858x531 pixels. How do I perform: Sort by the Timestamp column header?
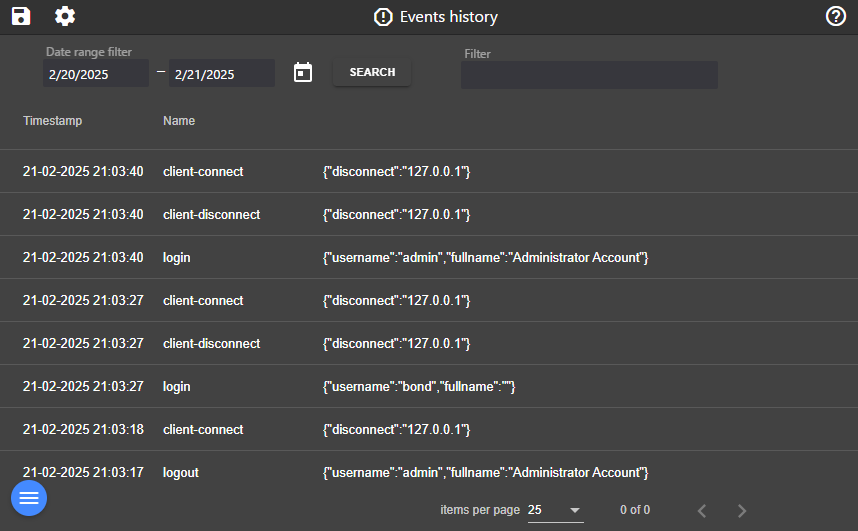tap(53, 121)
